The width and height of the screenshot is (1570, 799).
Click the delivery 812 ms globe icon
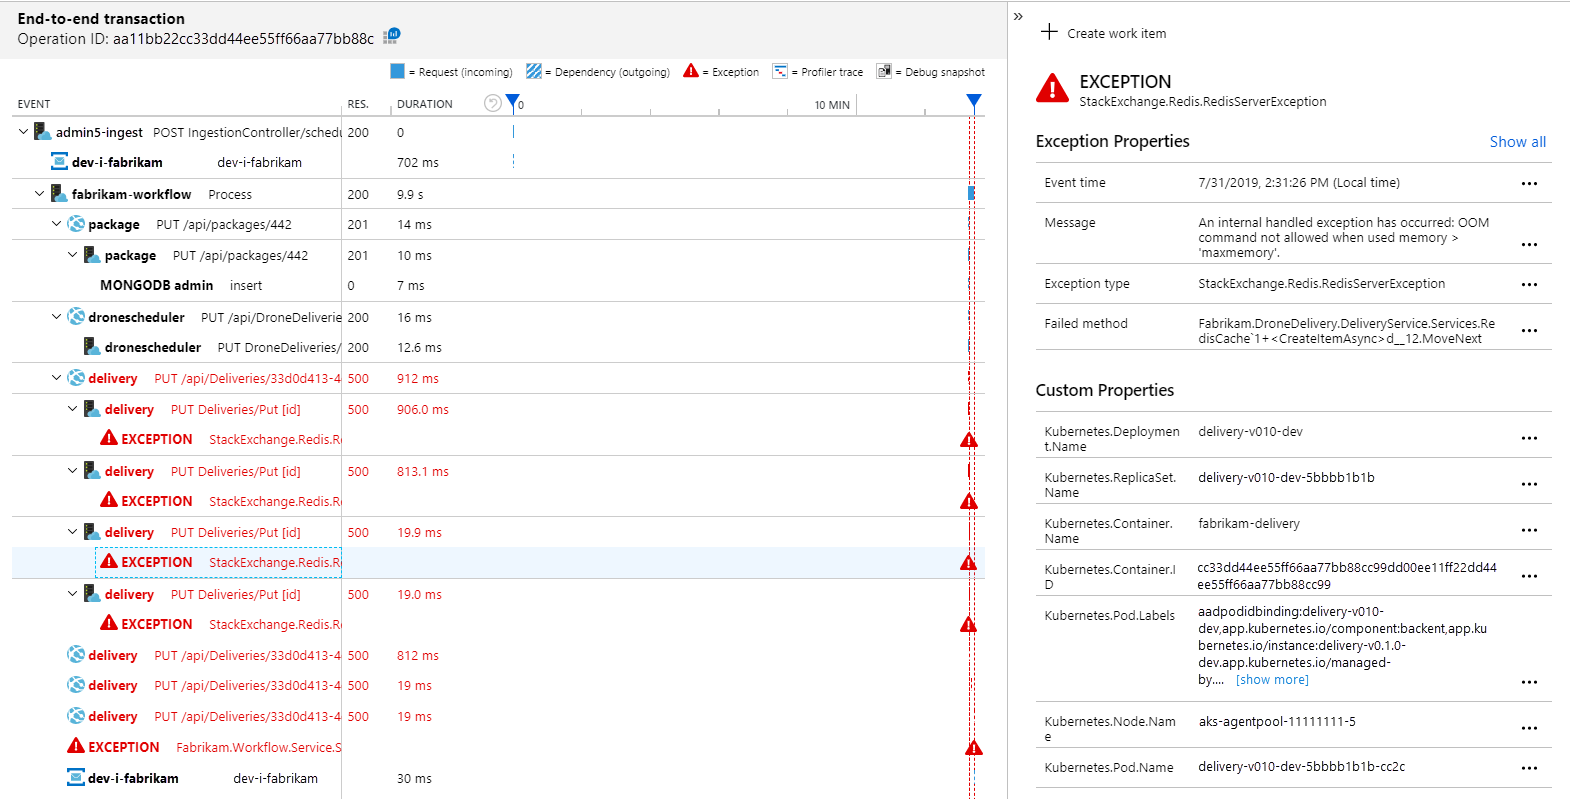(x=76, y=655)
